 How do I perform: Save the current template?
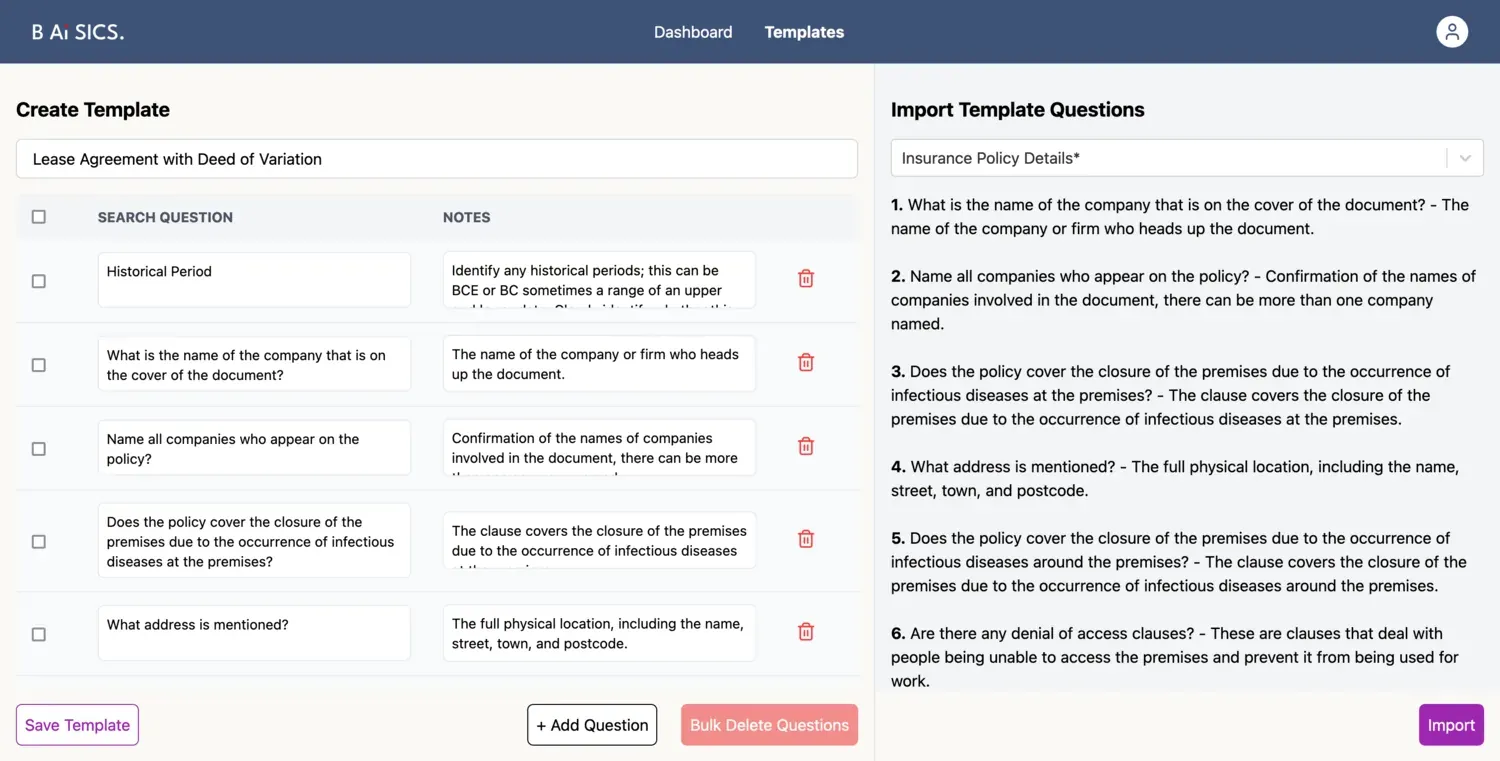76,724
